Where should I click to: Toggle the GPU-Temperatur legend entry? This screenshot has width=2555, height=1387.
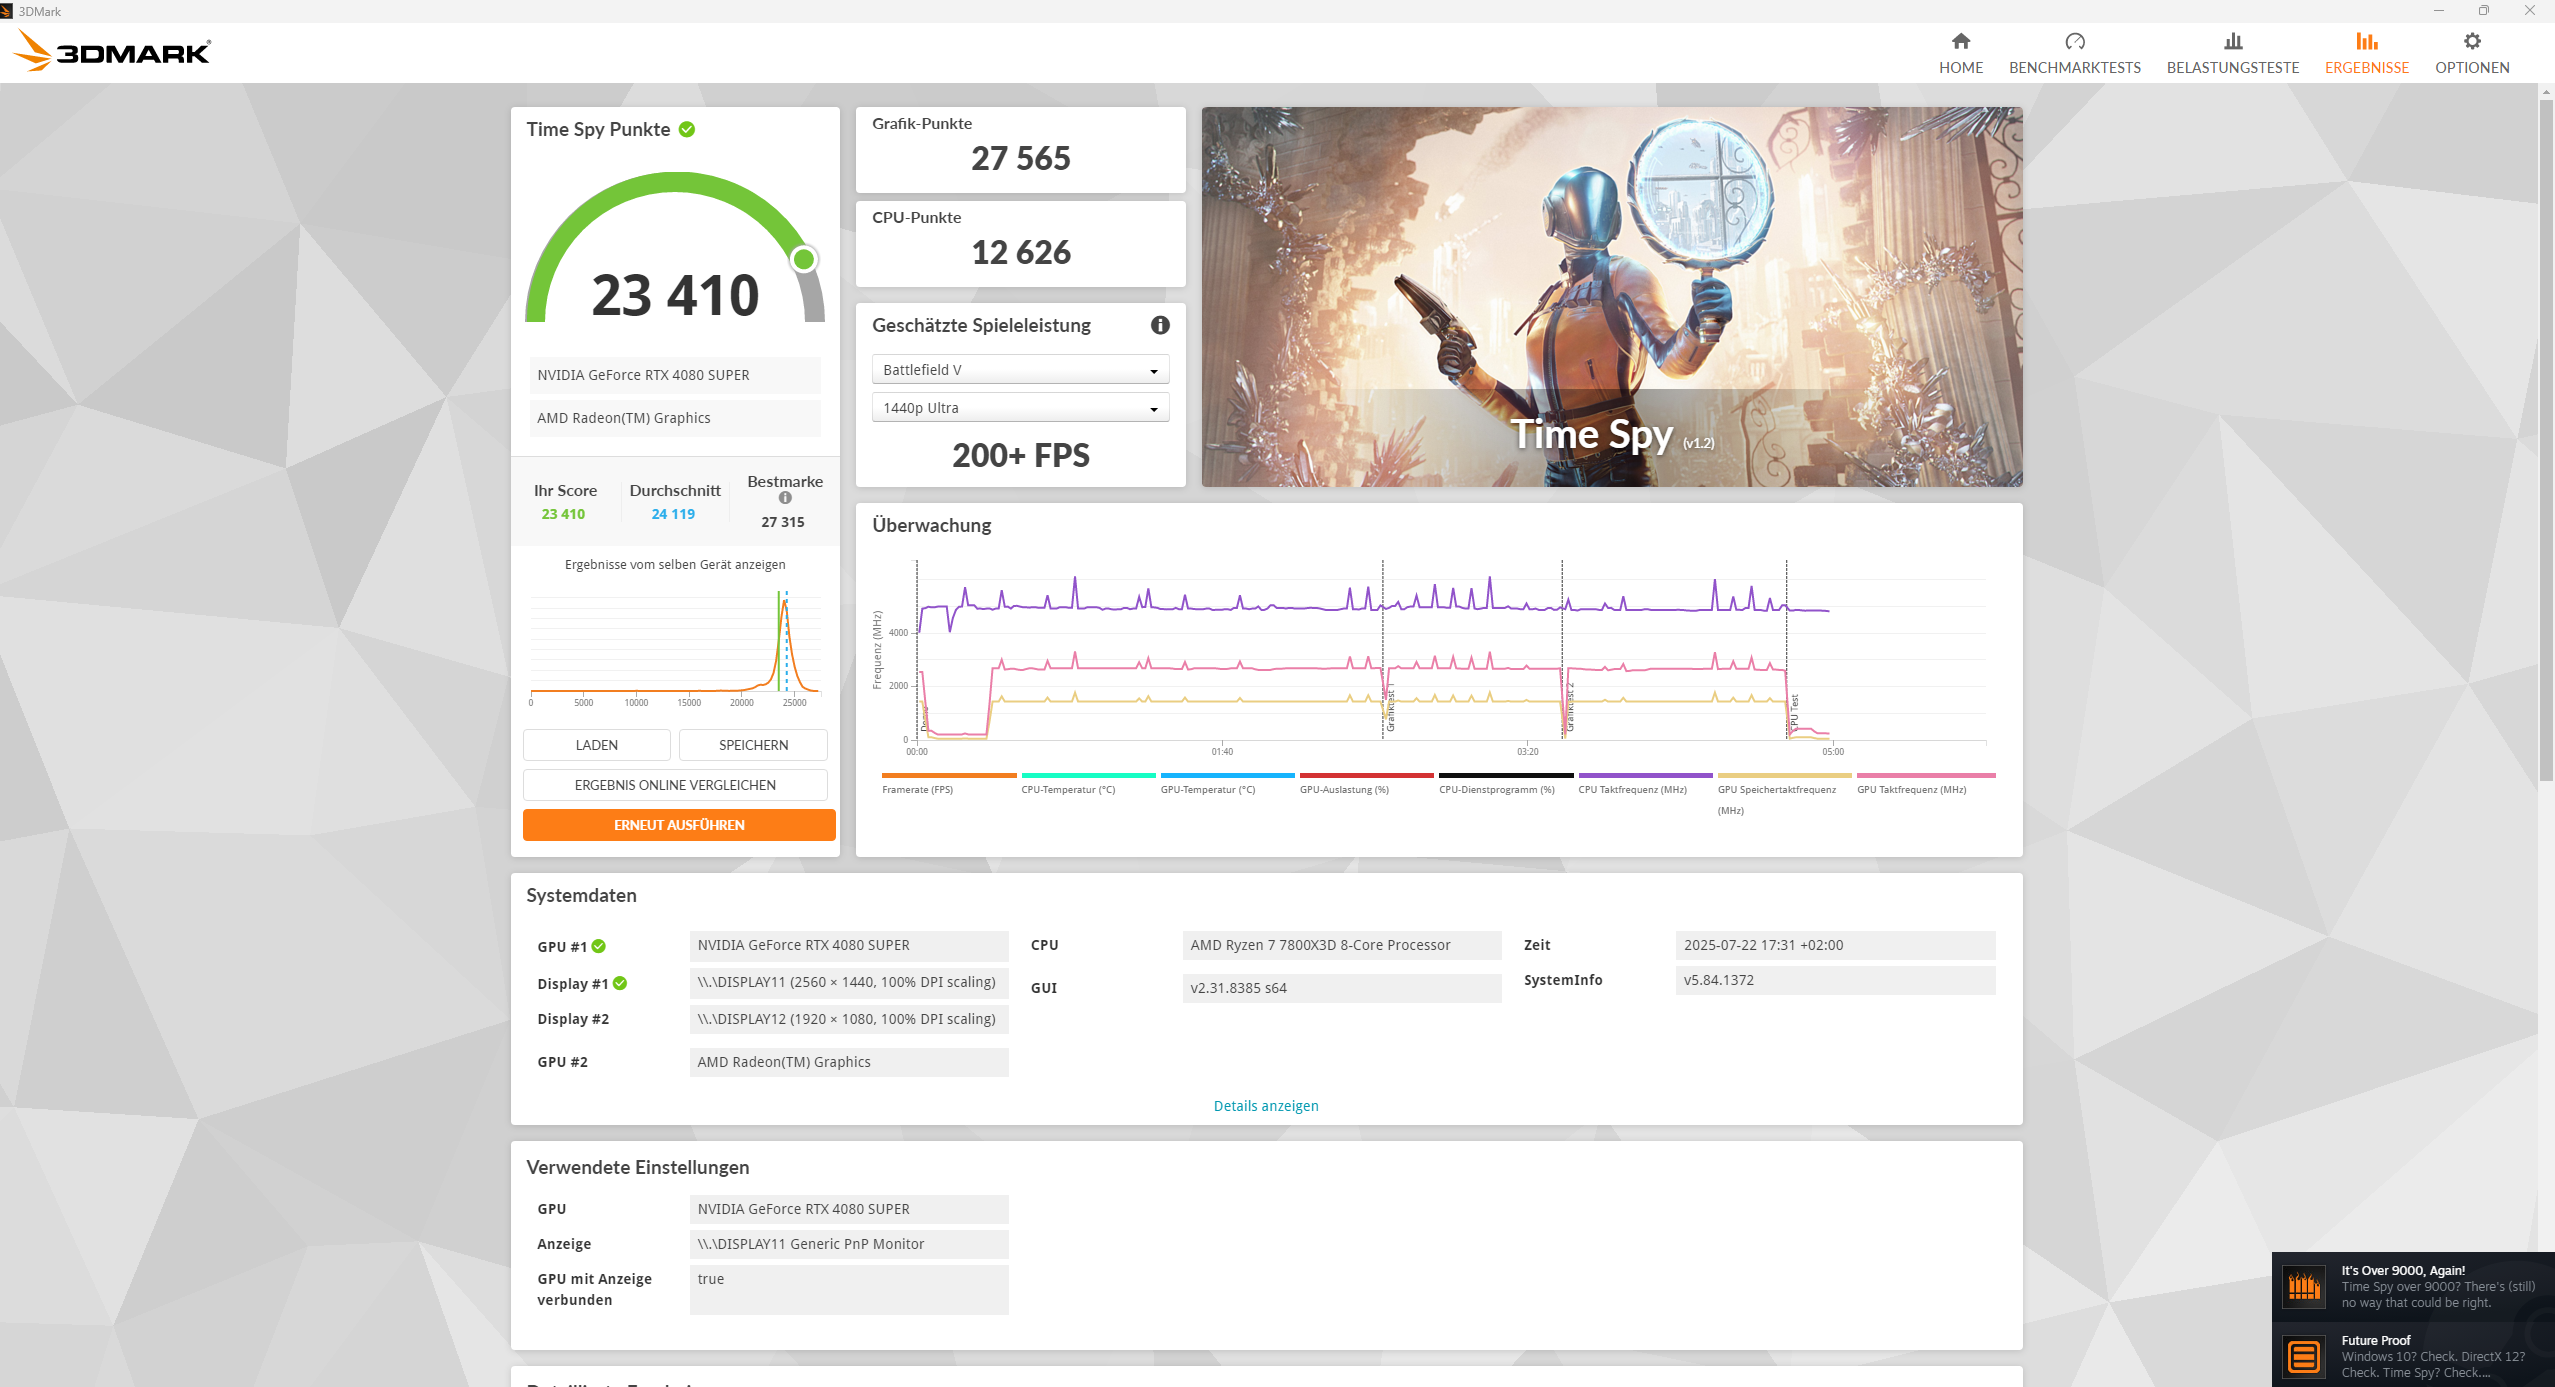pos(1207,789)
